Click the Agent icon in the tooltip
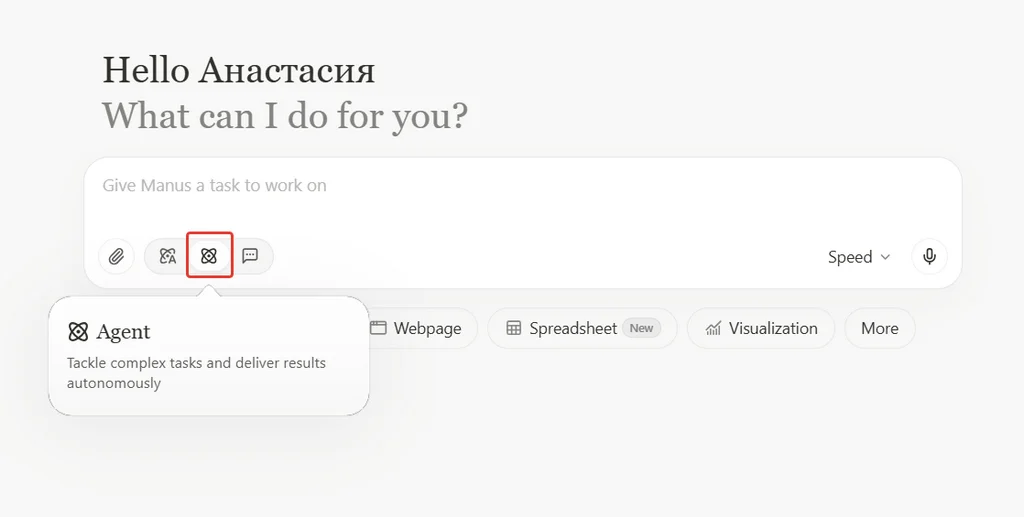 pyautogui.click(x=78, y=332)
